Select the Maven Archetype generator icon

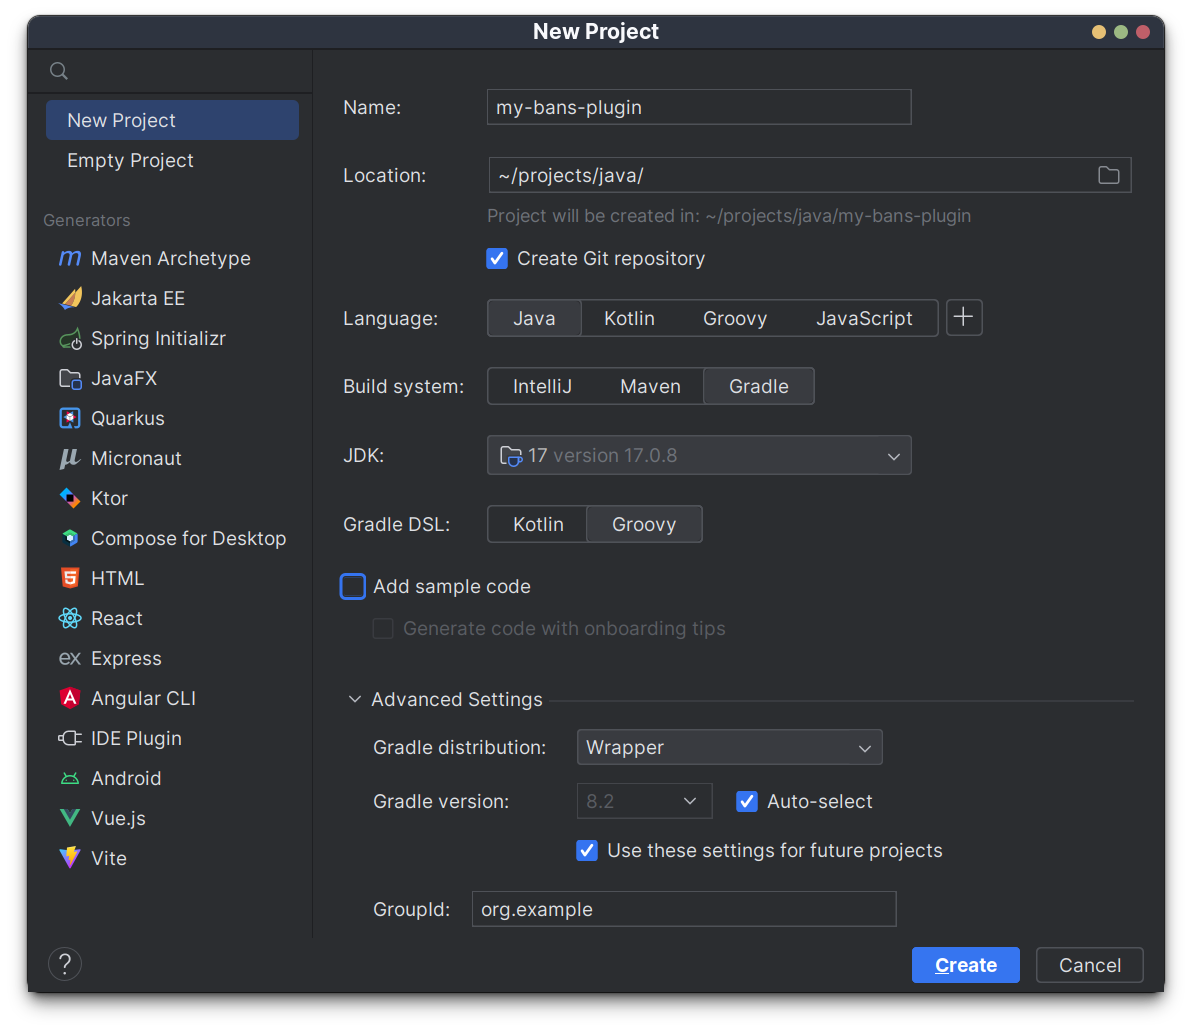pos(70,258)
